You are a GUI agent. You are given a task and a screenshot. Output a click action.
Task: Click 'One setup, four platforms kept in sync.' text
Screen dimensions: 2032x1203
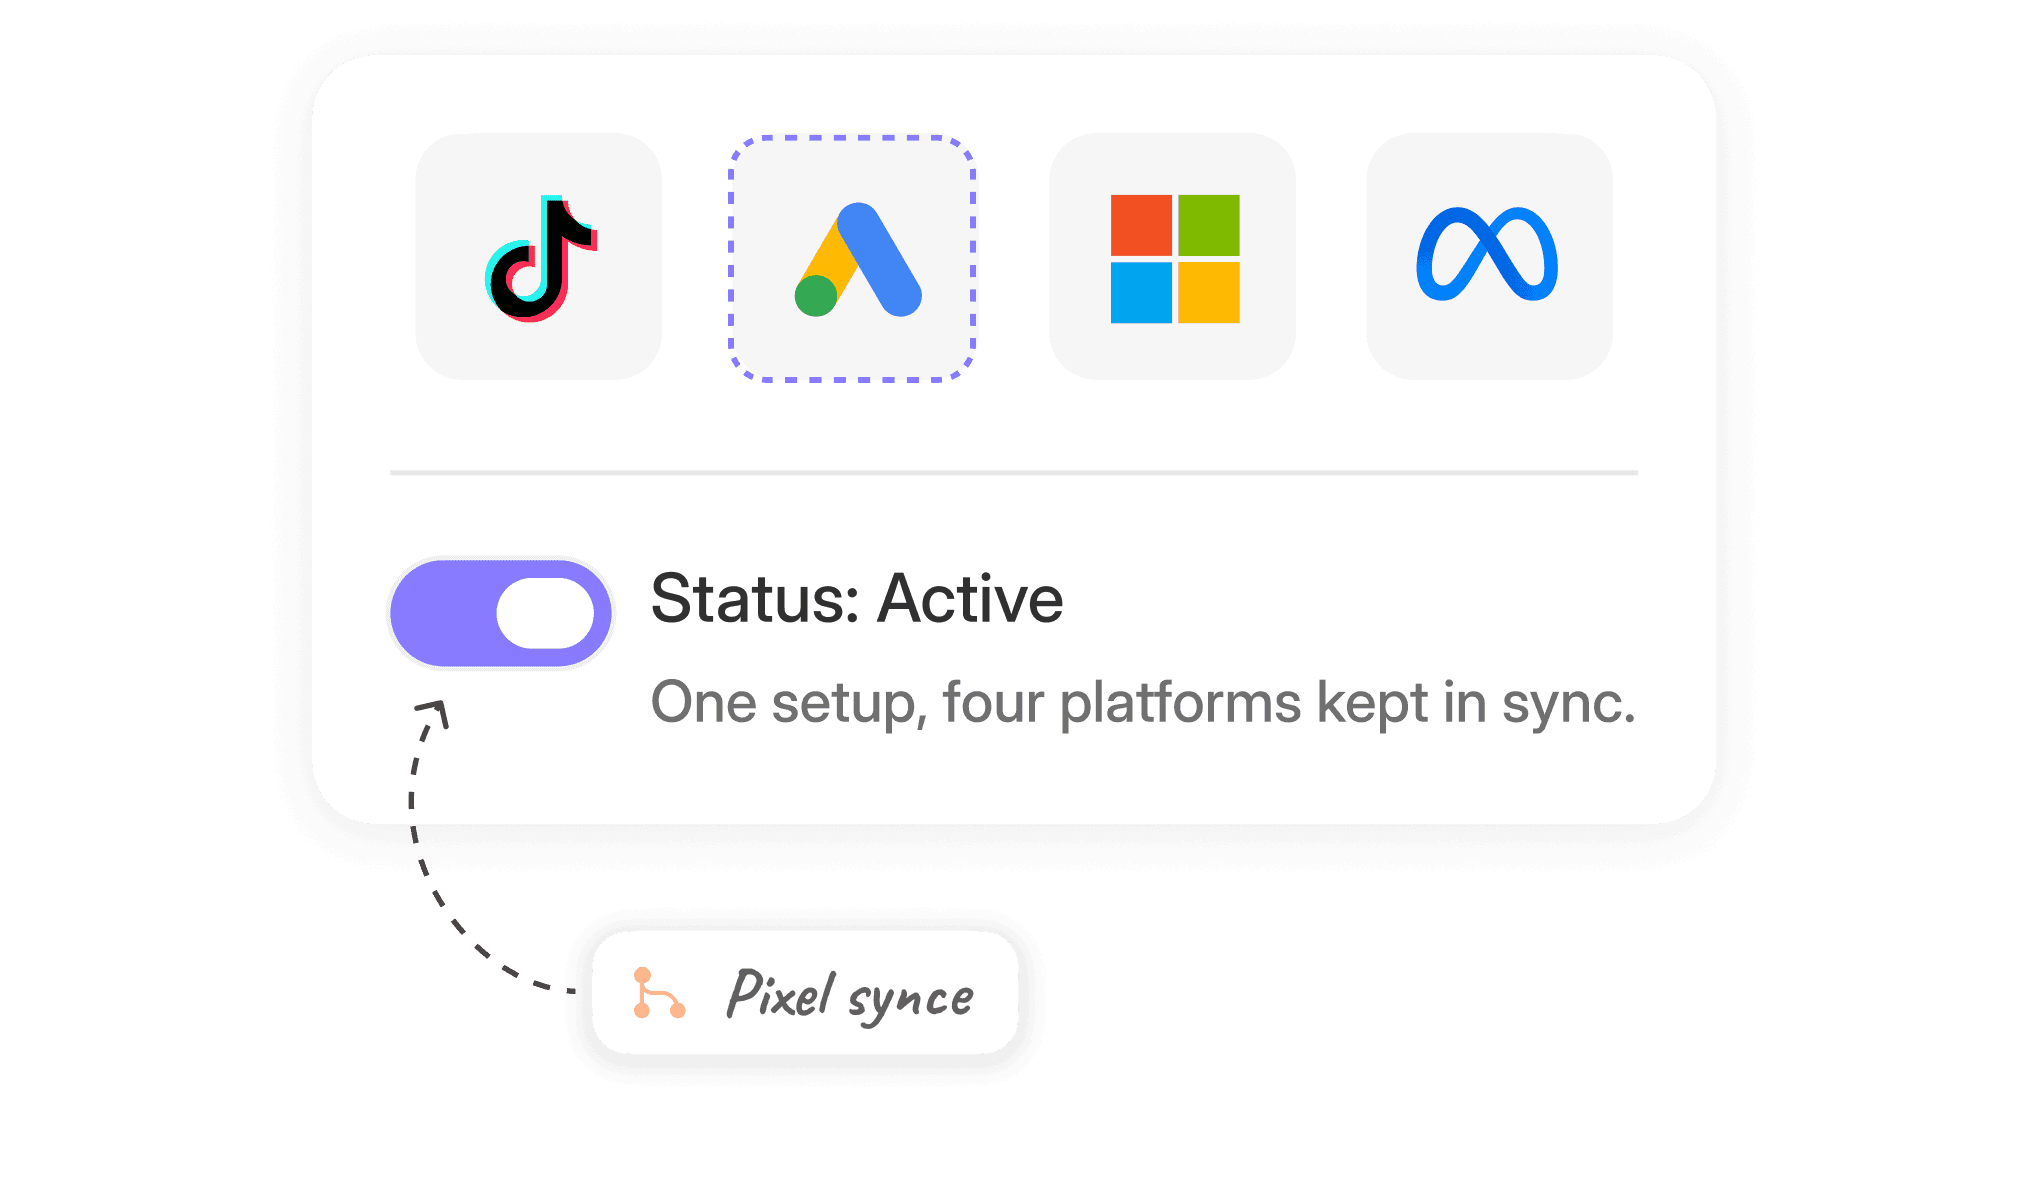(1143, 702)
